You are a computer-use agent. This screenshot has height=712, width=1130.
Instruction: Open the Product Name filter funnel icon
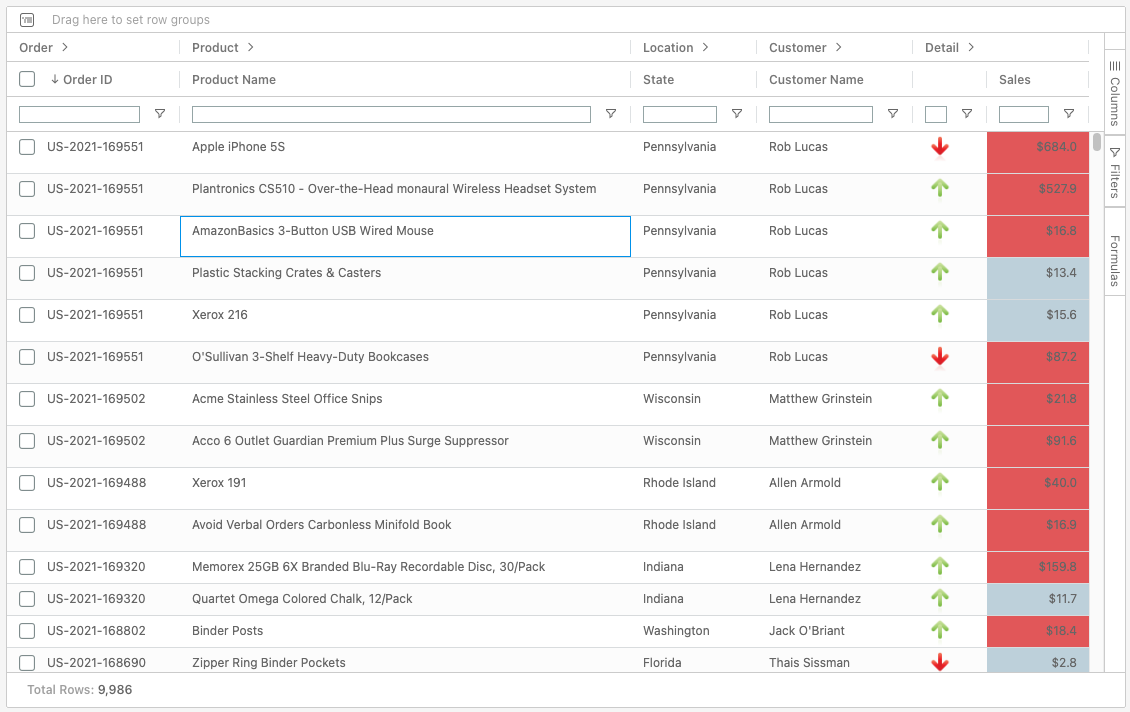[611, 114]
